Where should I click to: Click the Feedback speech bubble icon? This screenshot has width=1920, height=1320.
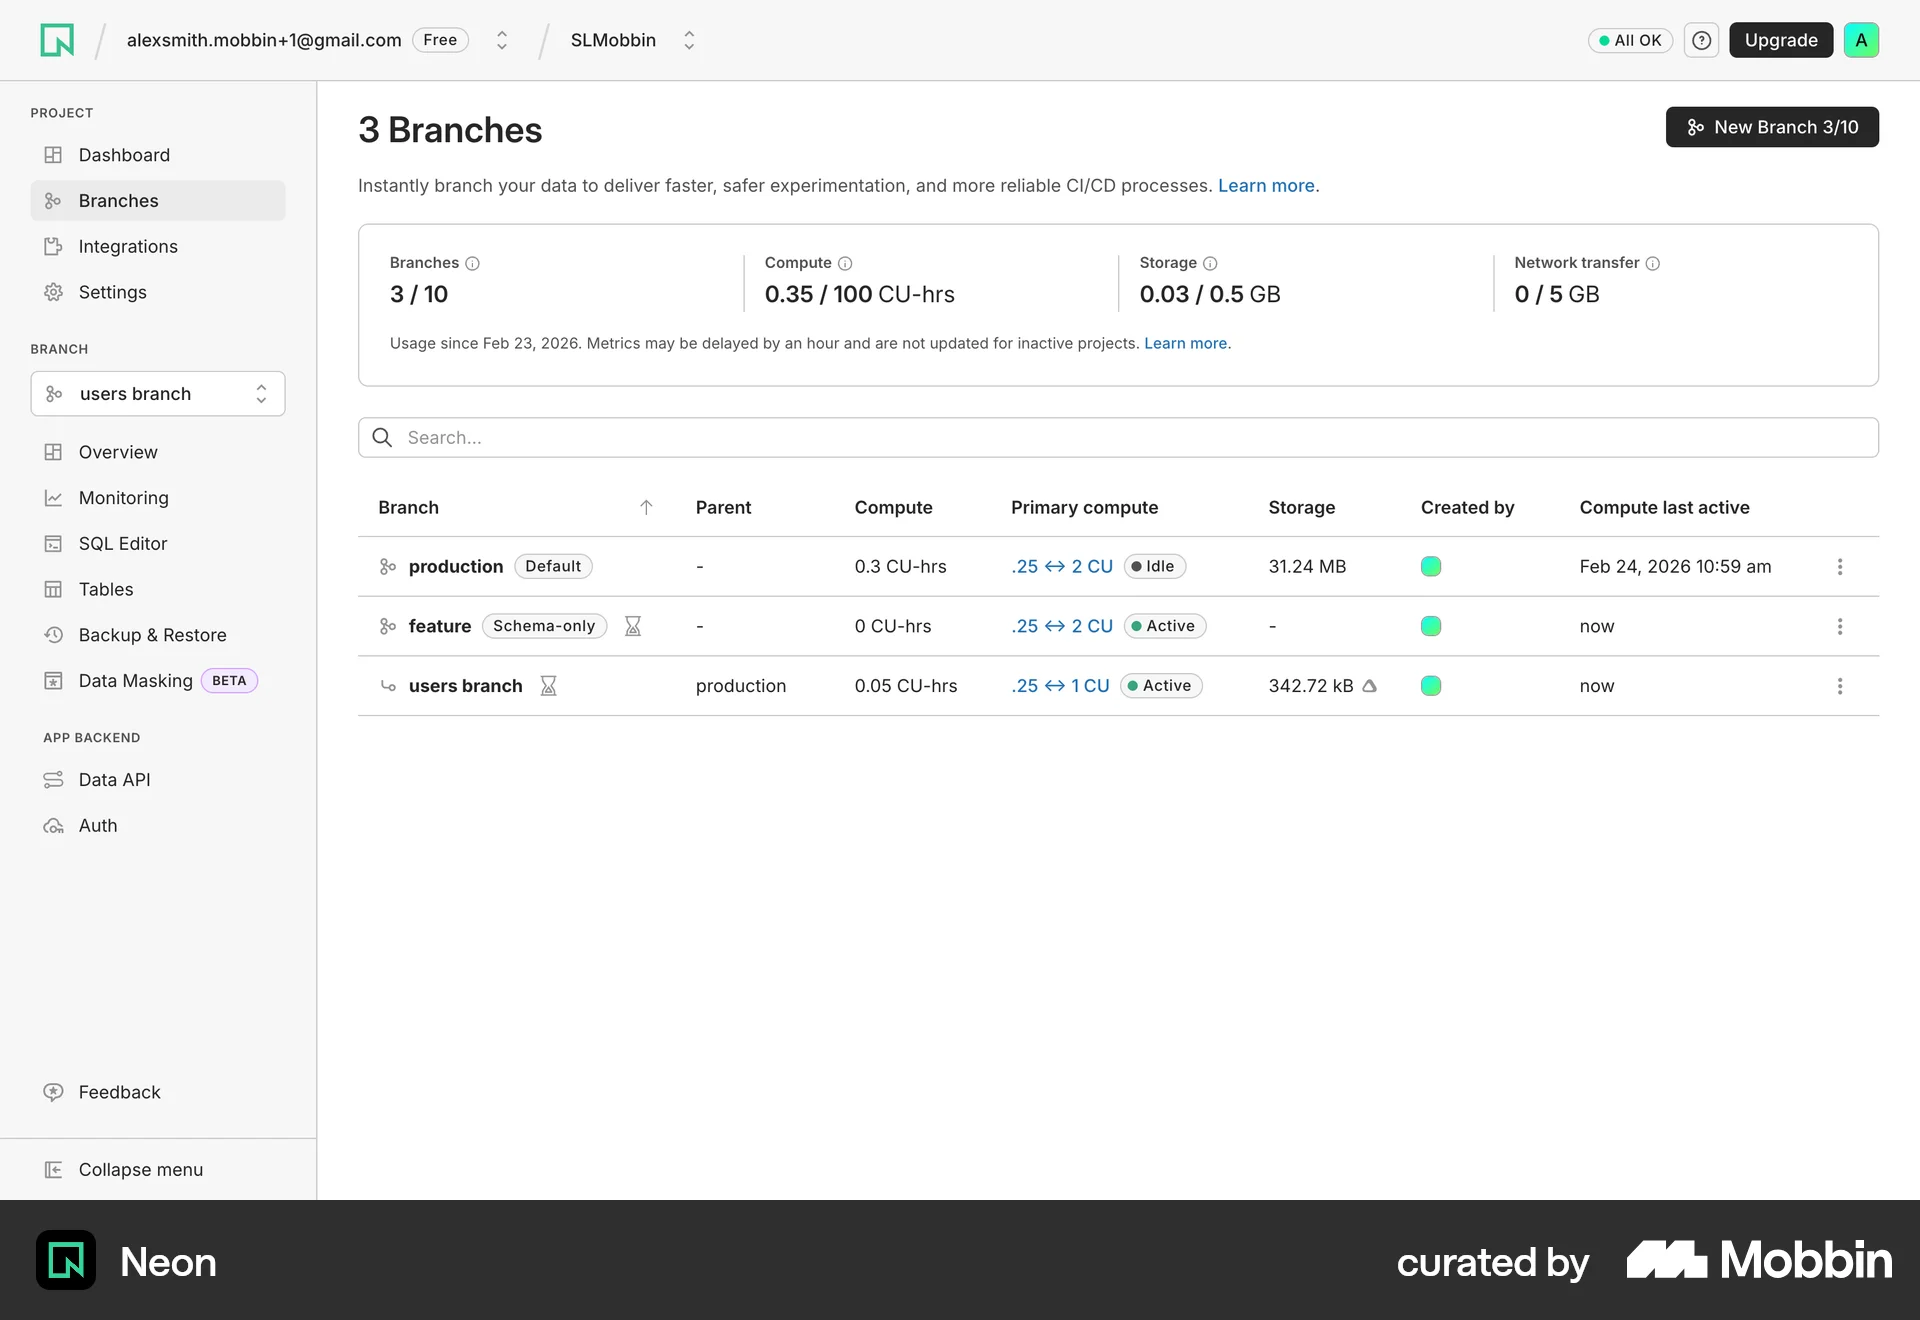(x=53, y=1092)
